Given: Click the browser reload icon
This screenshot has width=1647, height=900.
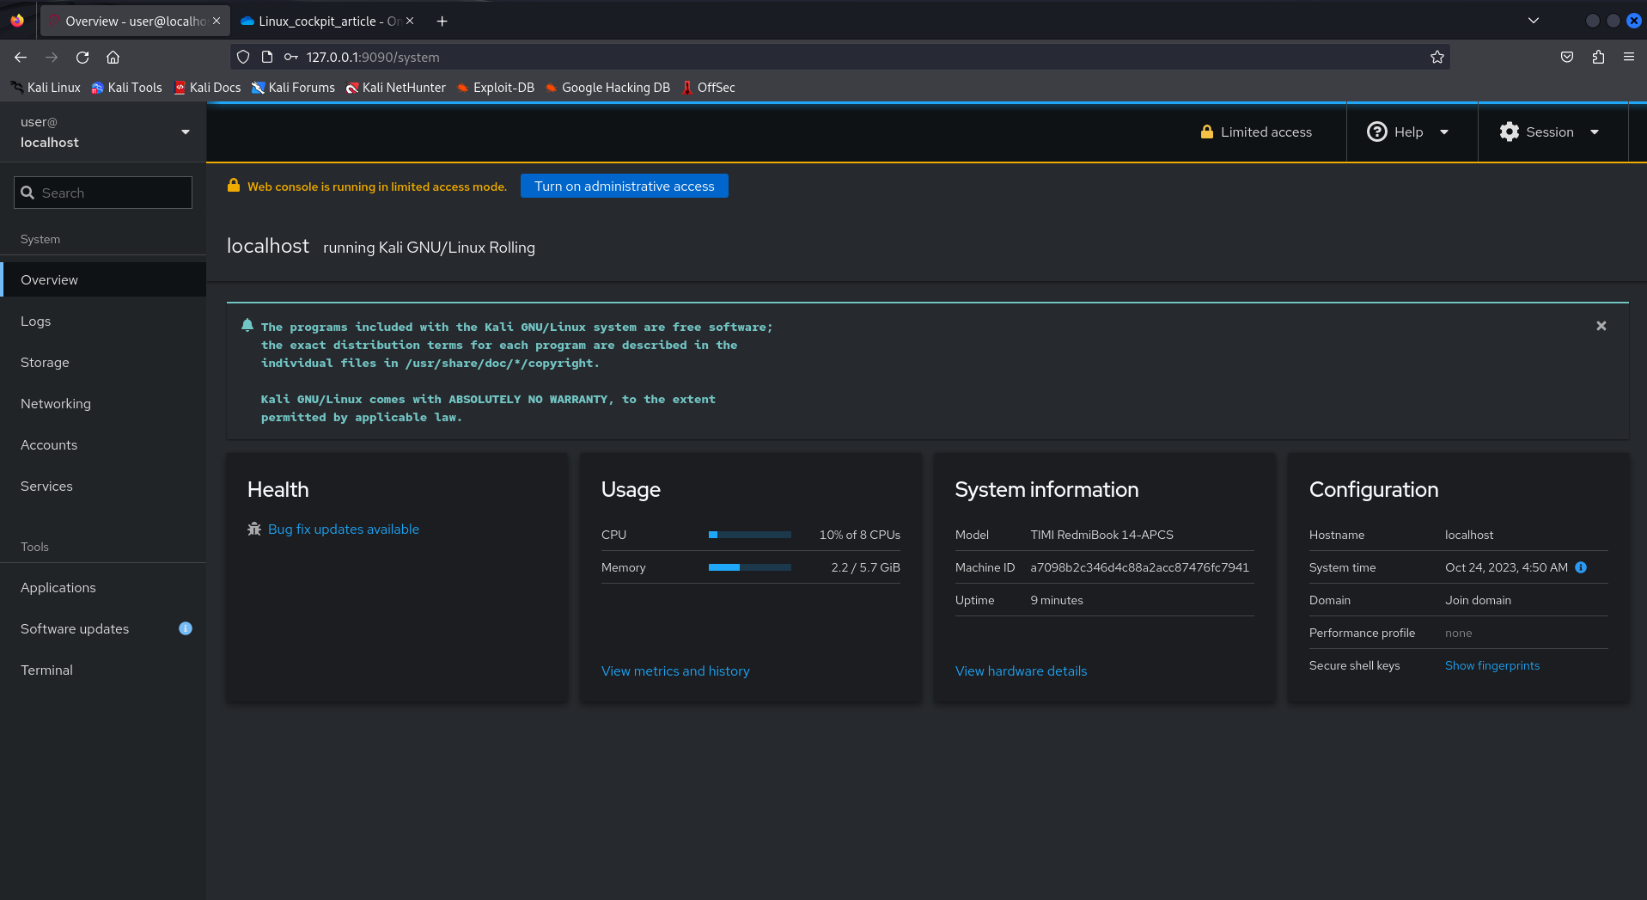Looking at the screenshot, I should [x=83, y=57].
